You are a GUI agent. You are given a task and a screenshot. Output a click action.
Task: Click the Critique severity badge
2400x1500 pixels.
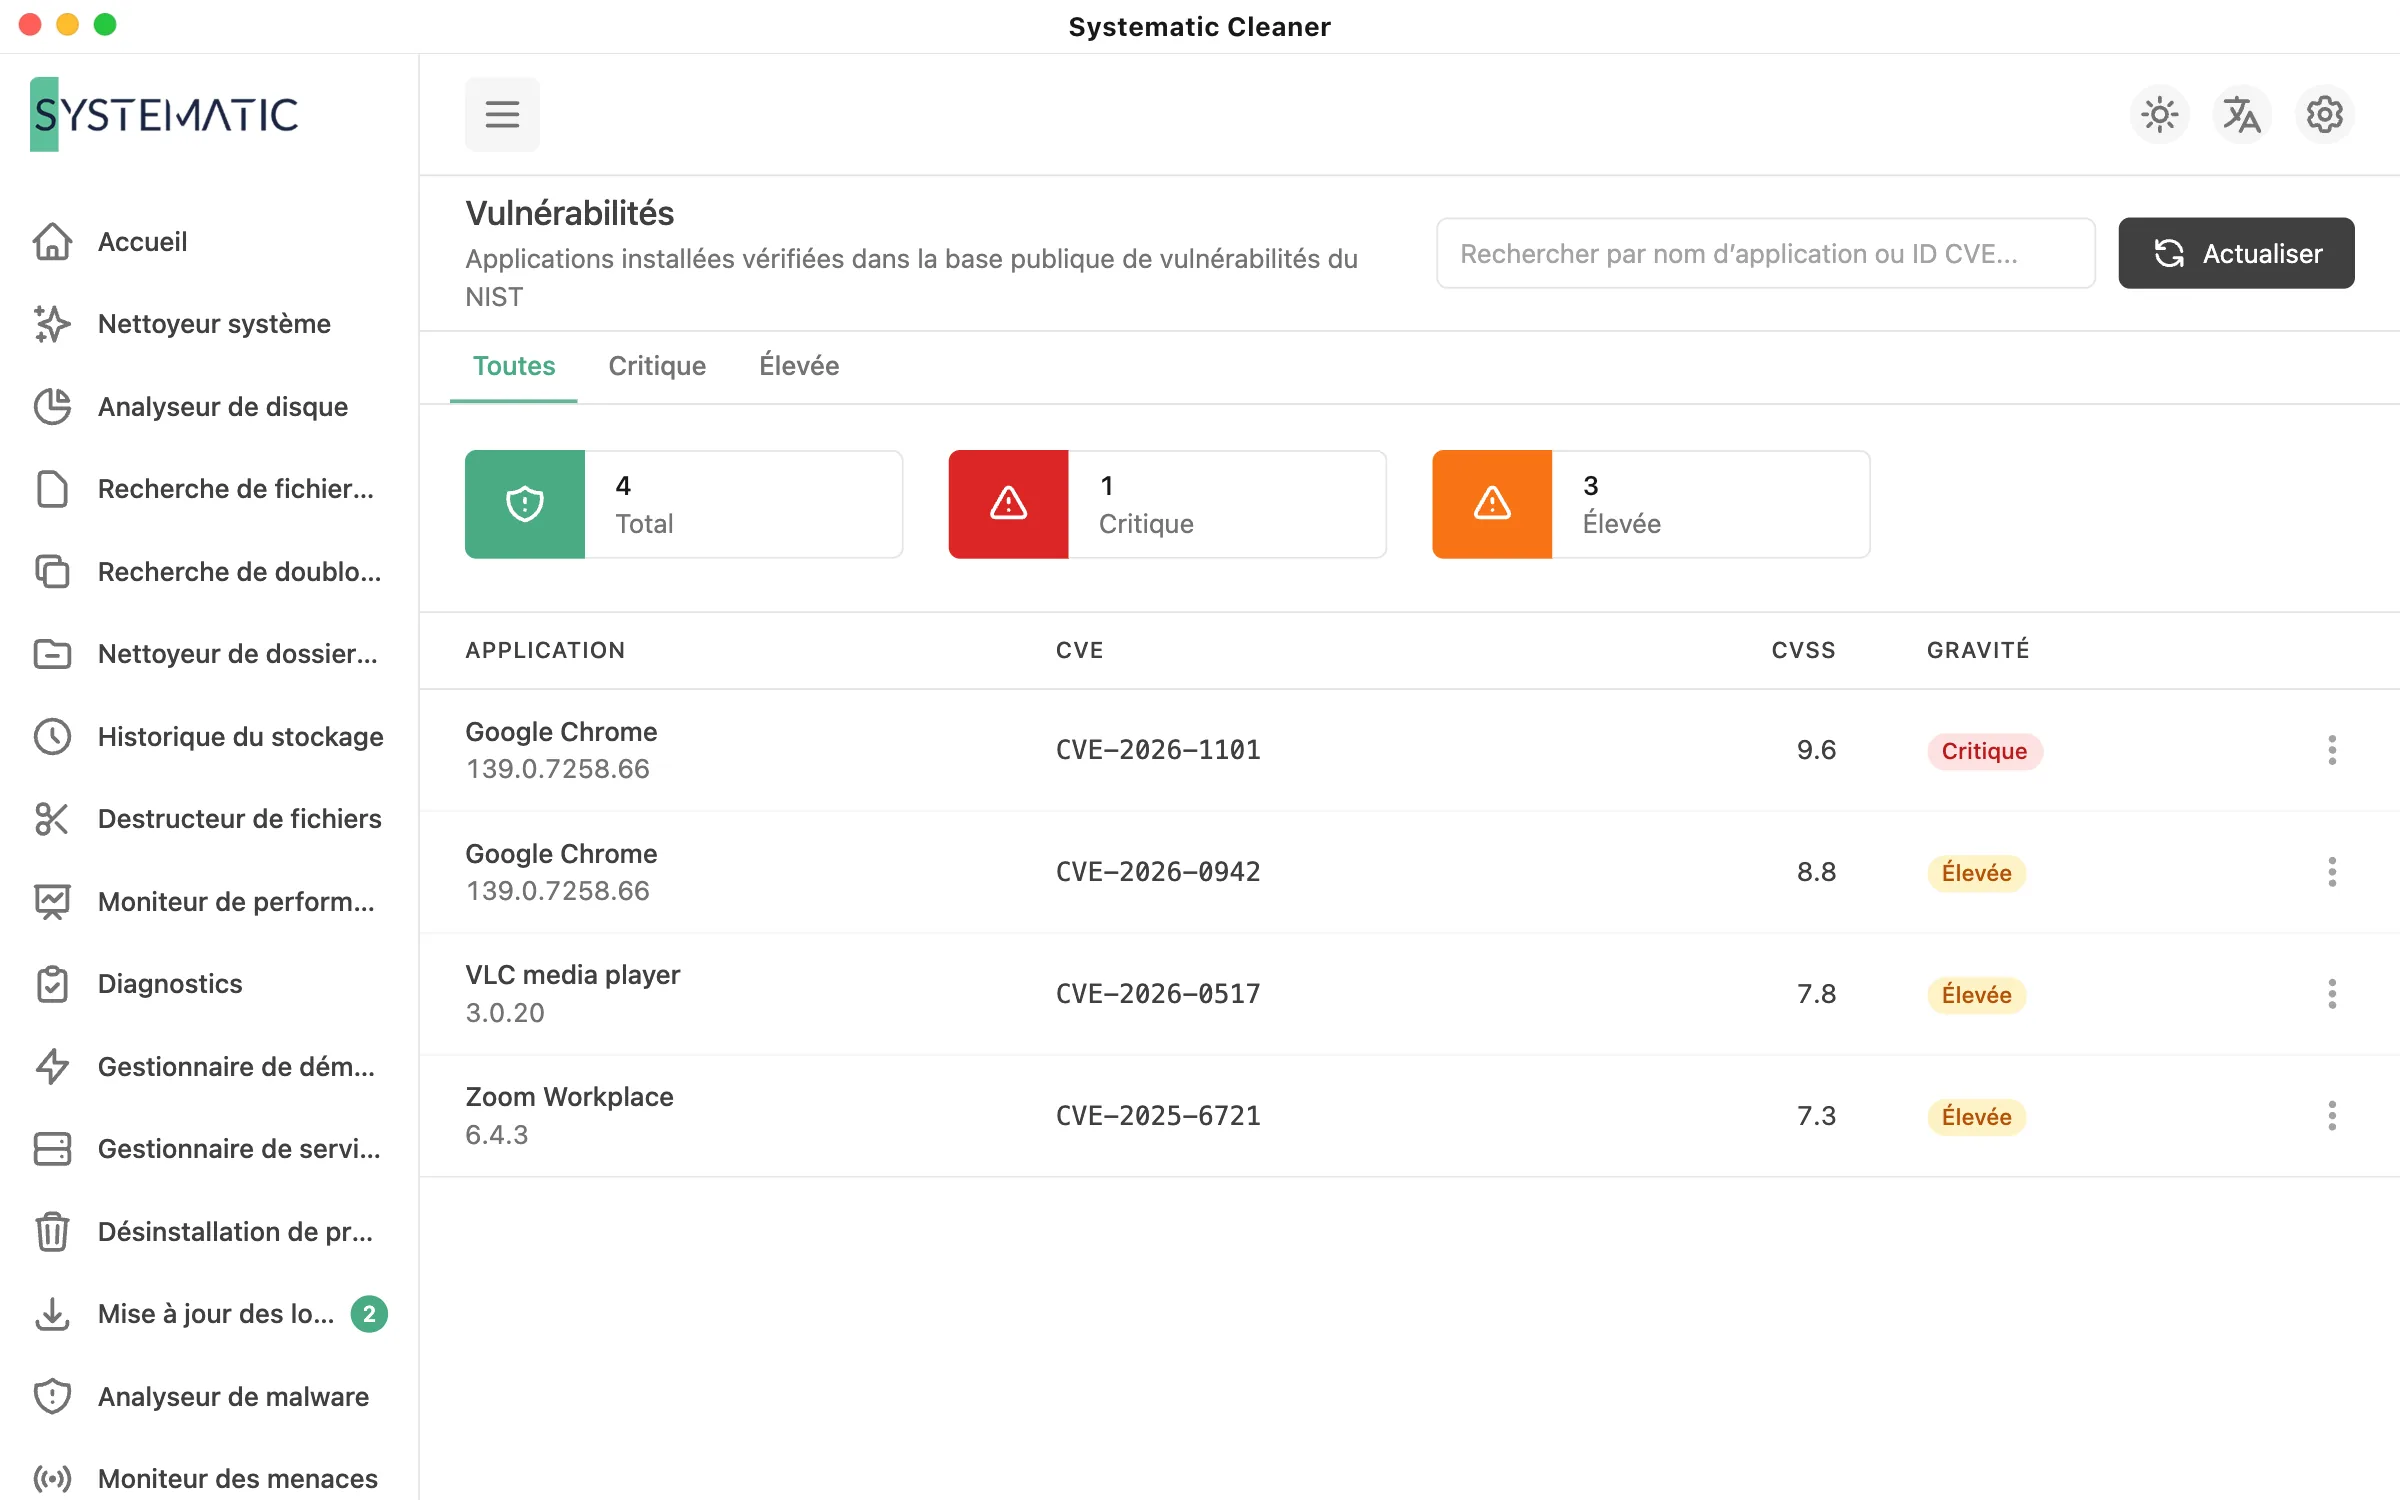click(1984, 751)
